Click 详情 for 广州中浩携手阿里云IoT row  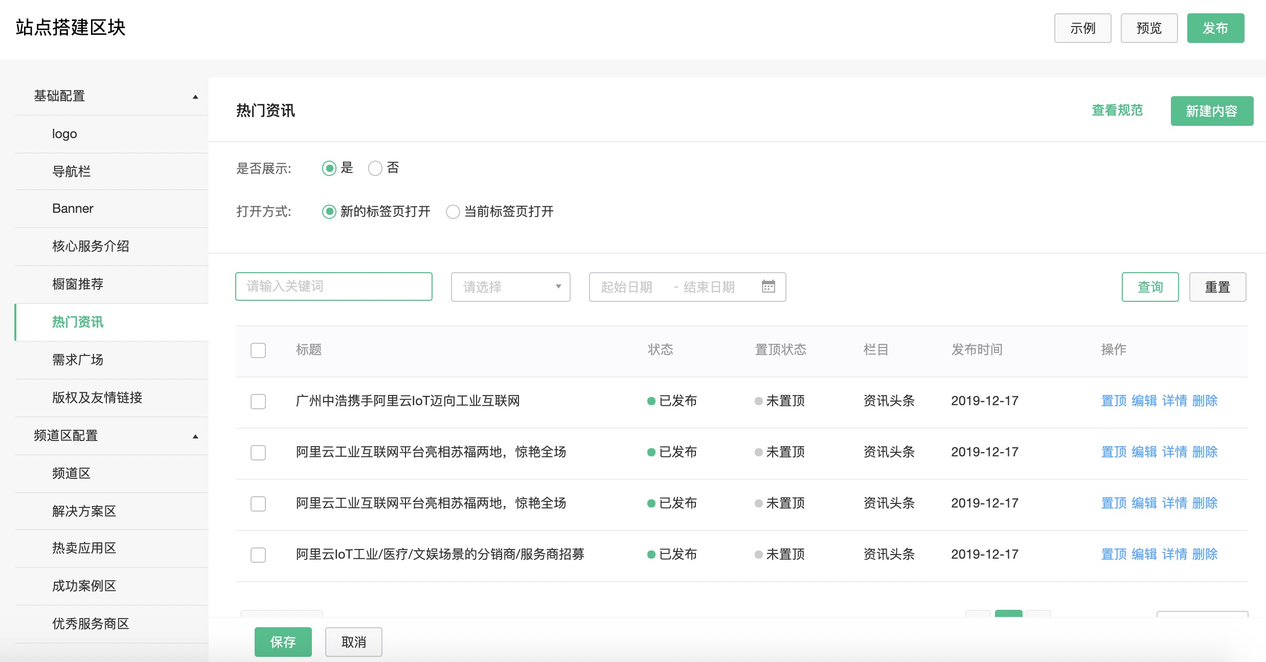[1174, 401]
